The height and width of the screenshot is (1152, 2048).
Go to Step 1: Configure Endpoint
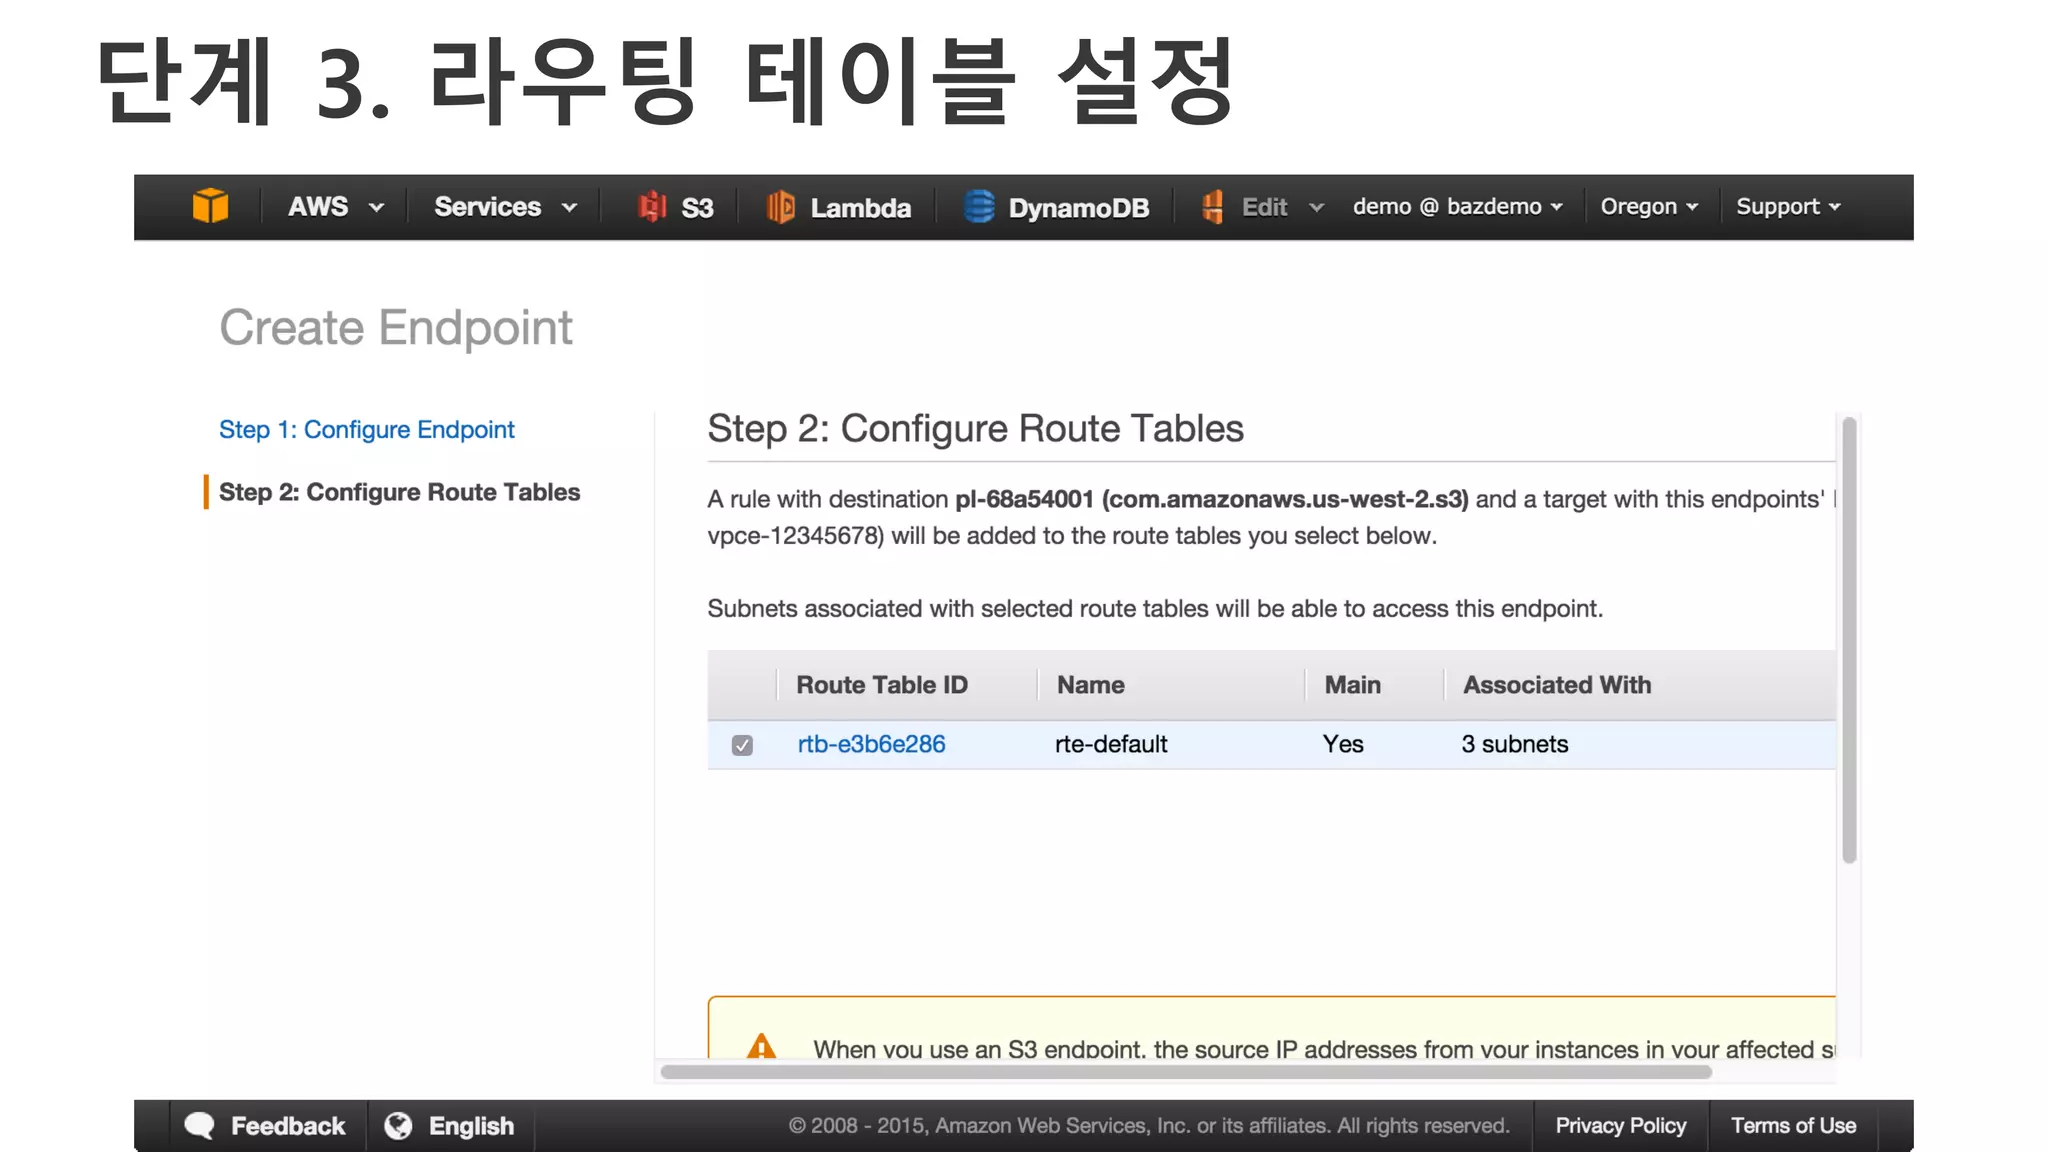(367, 430)
